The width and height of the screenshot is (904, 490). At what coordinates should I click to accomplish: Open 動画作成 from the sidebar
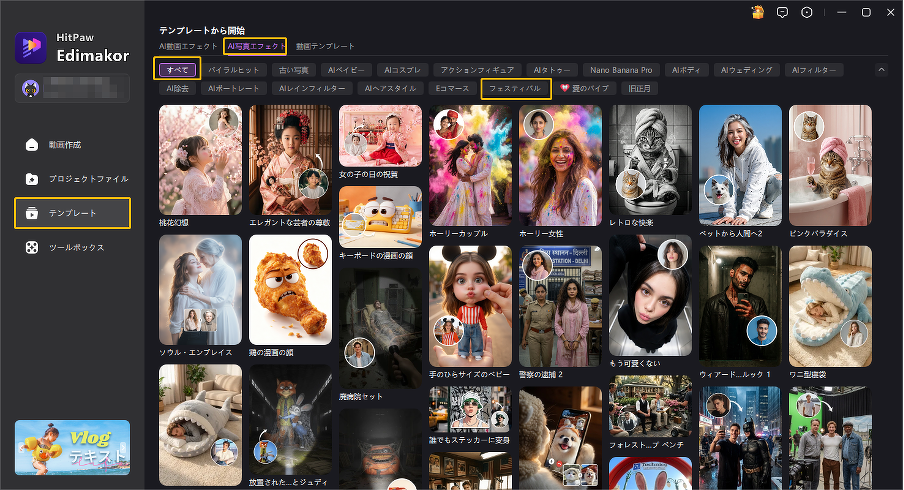(72, 145)
